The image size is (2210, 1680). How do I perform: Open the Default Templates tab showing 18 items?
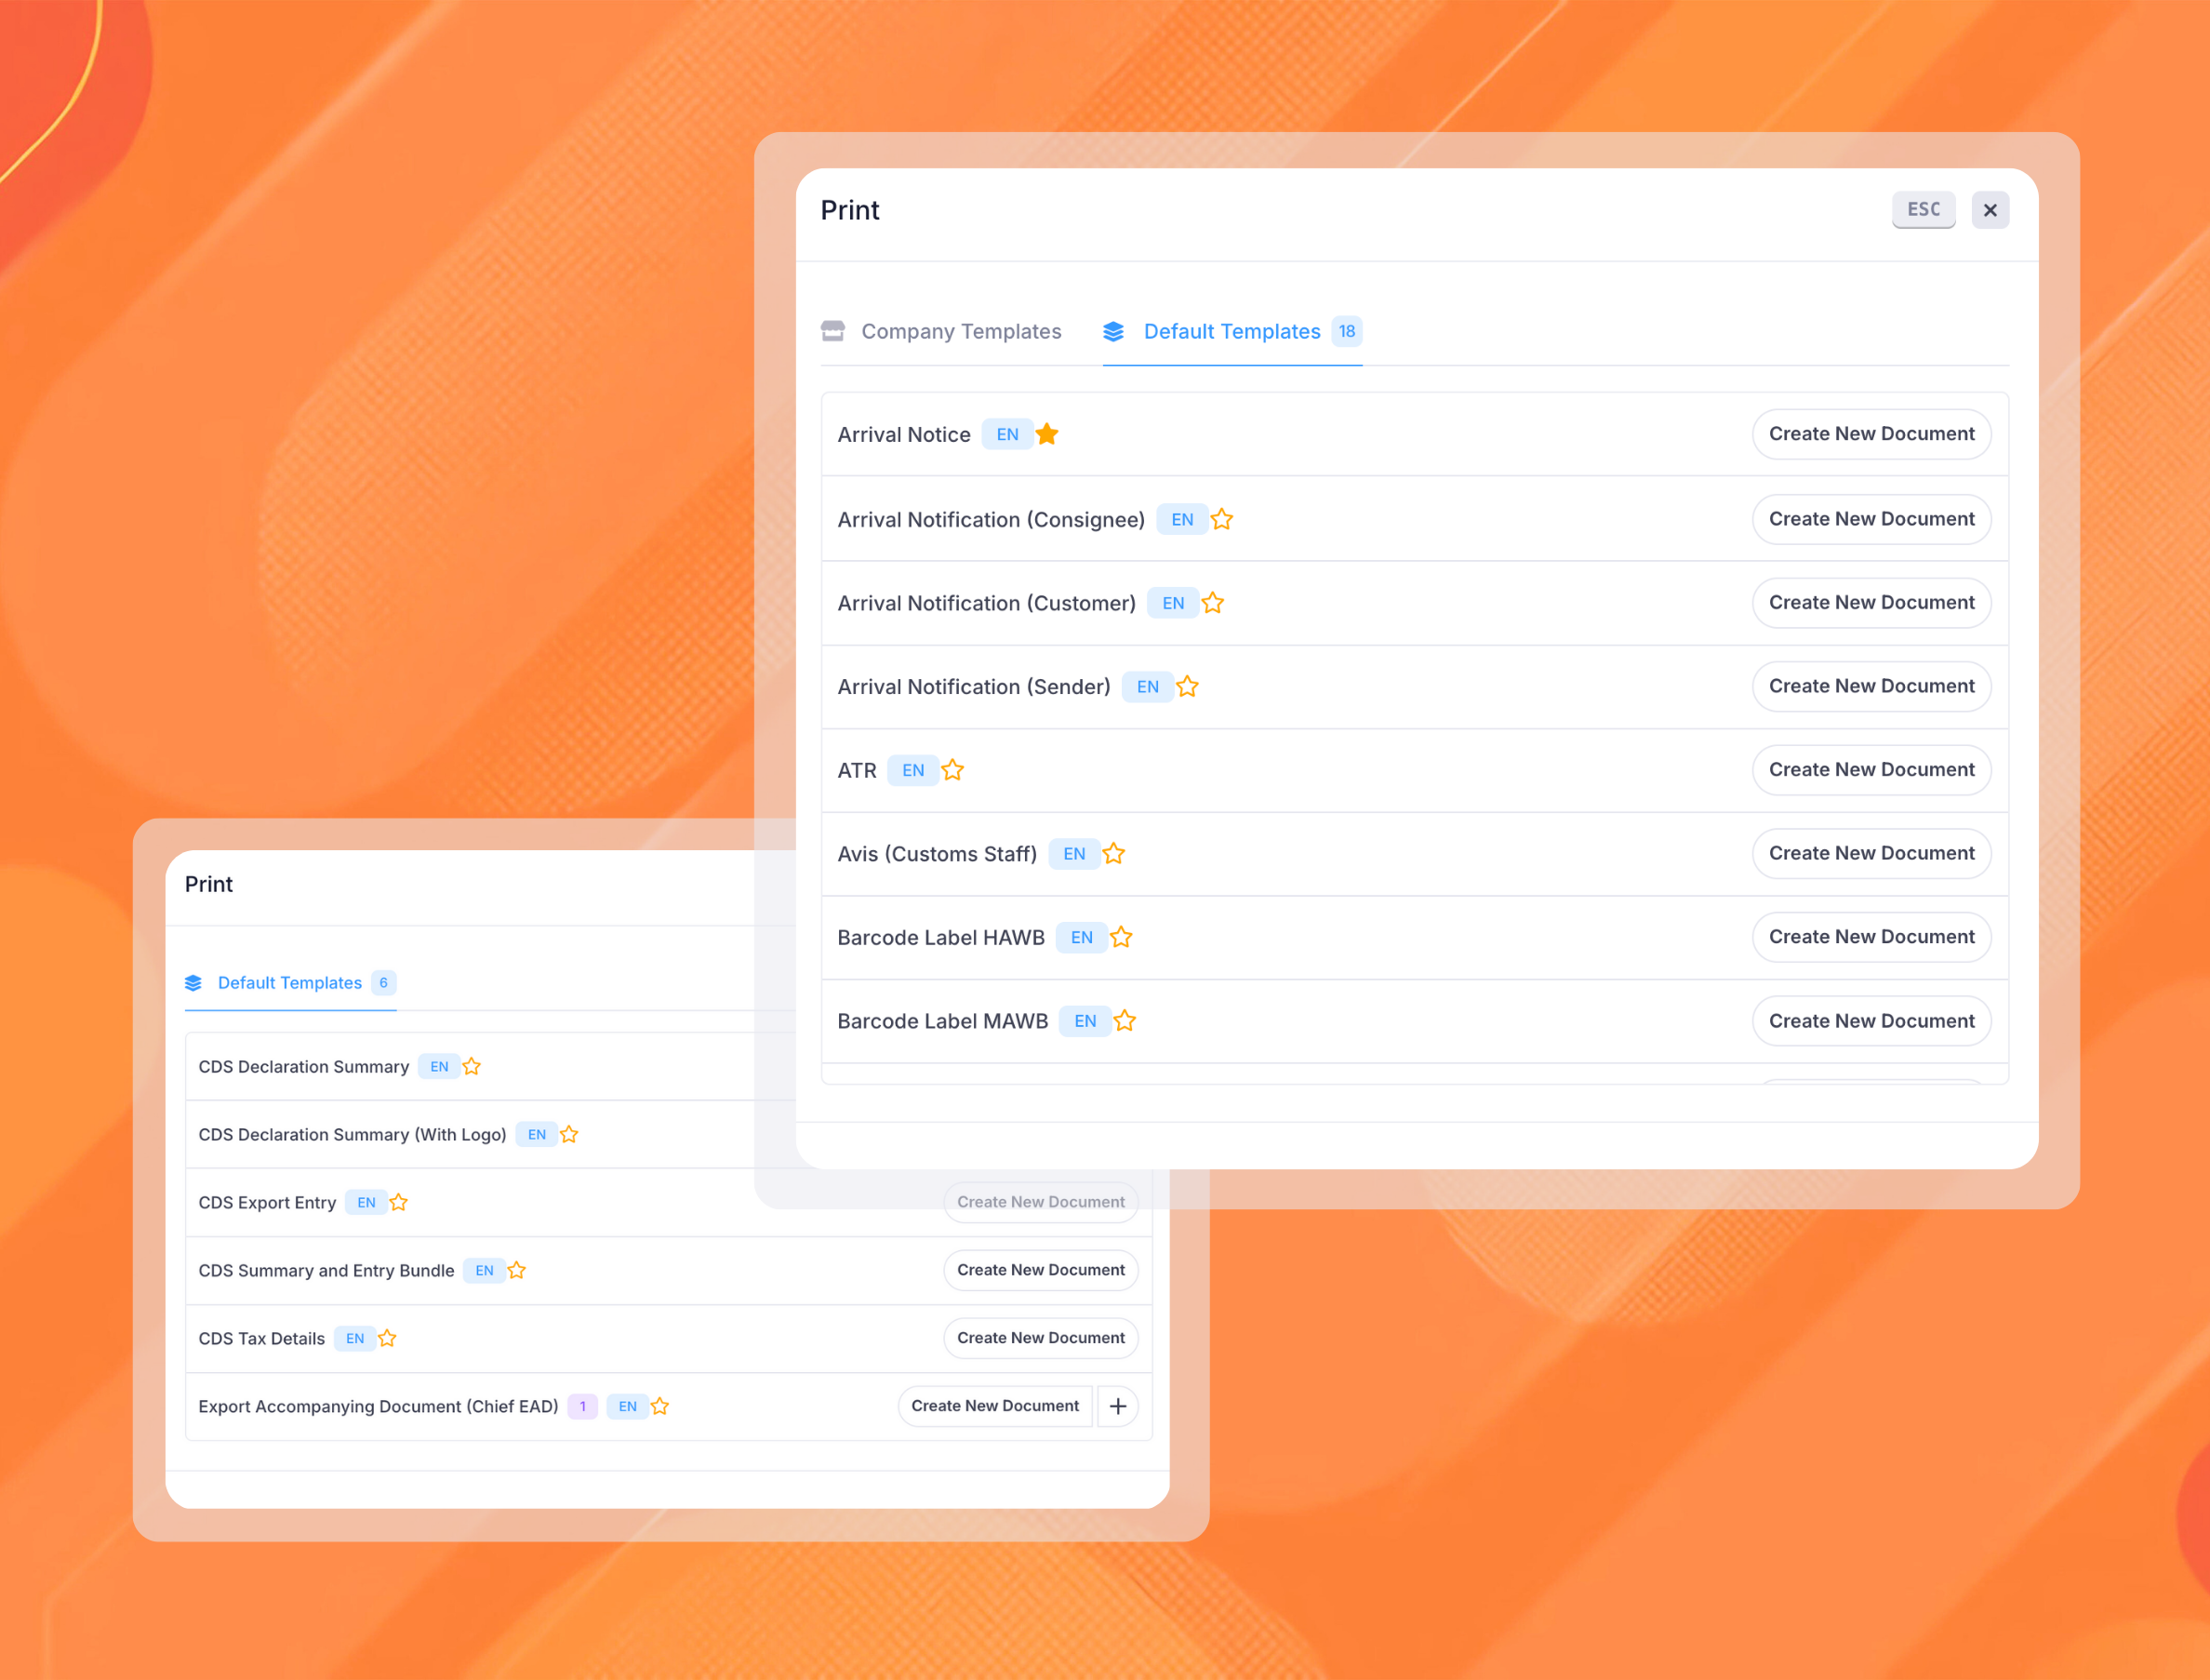(x=1231, y=331)
